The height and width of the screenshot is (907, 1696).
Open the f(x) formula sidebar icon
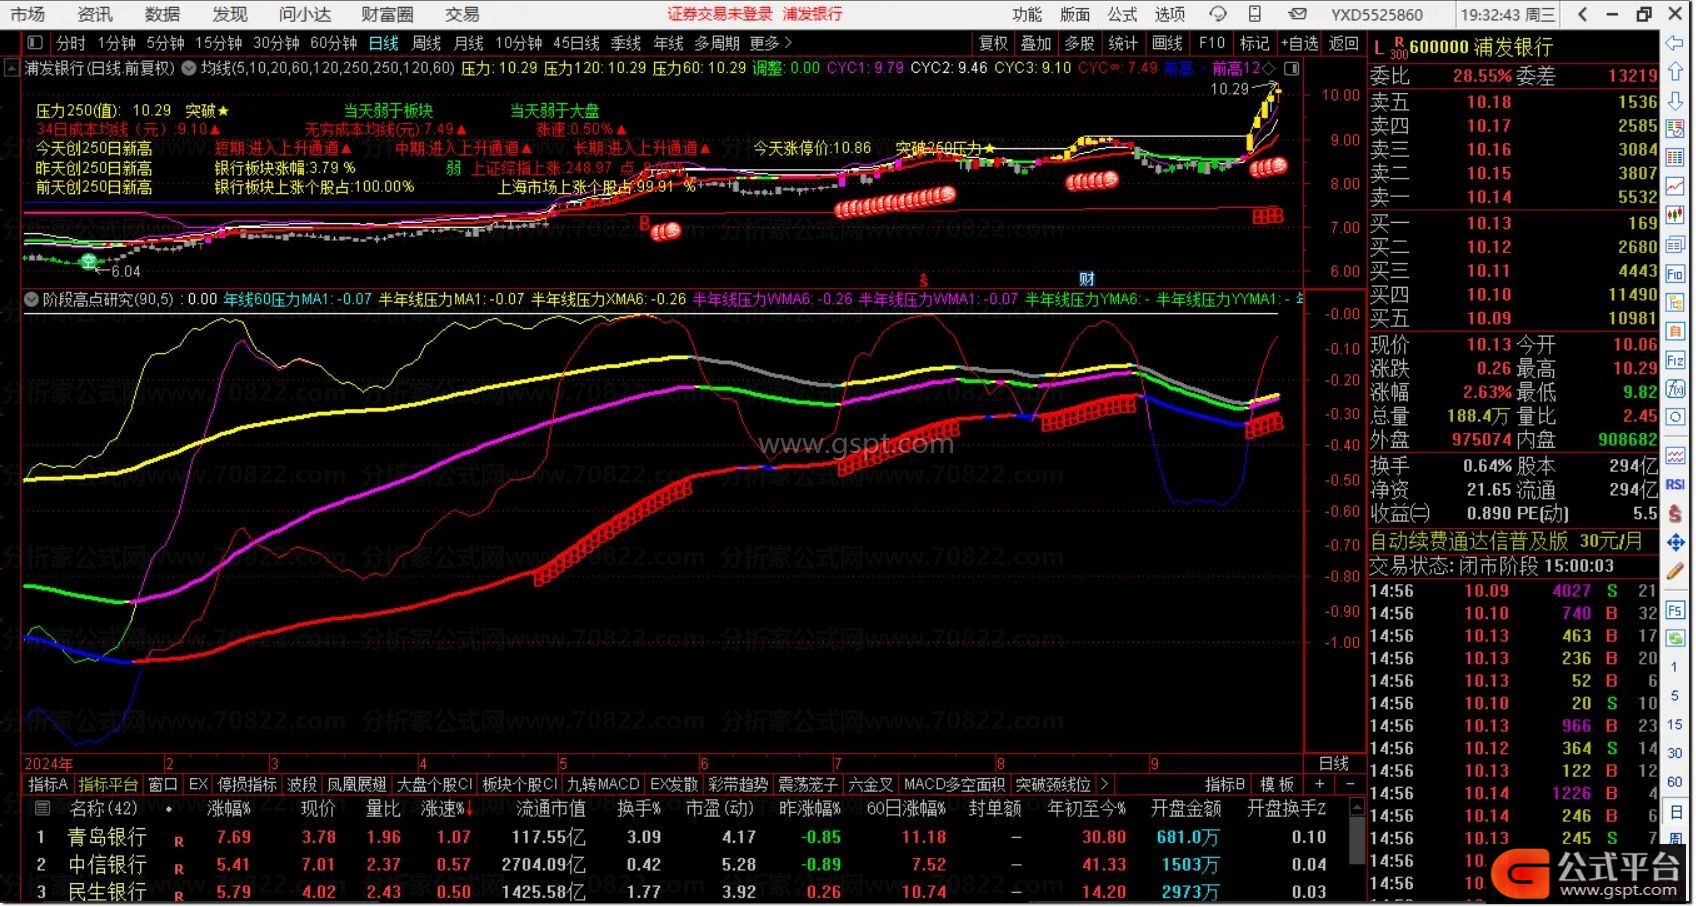1675,388
